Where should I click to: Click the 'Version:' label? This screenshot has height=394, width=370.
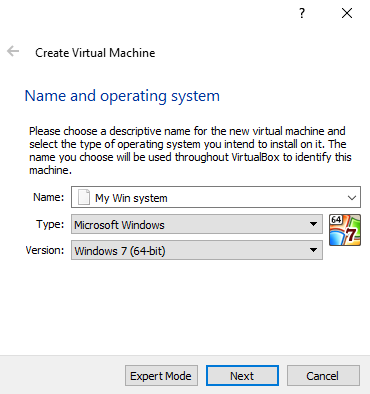[45, 250]
